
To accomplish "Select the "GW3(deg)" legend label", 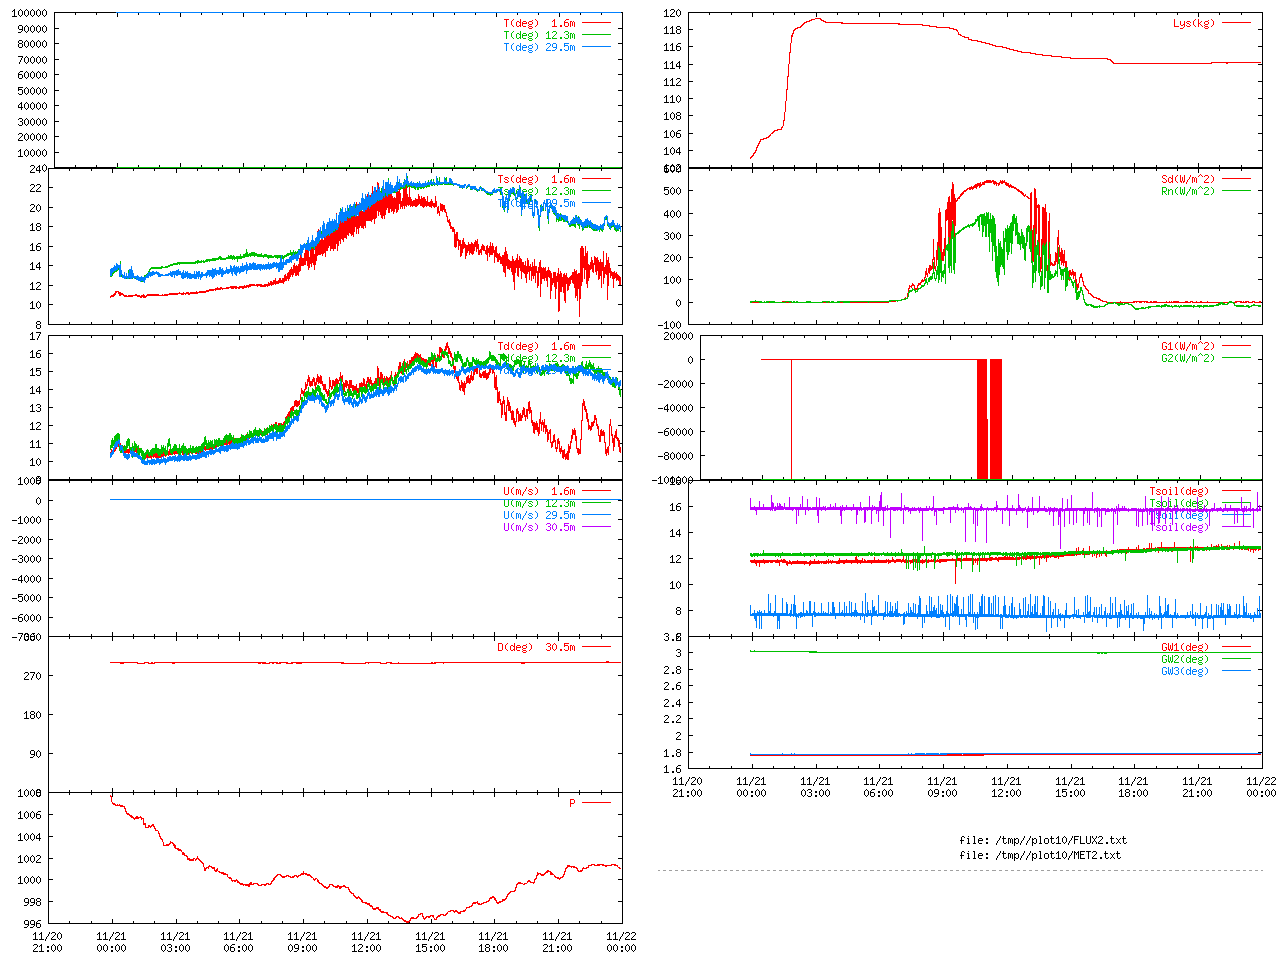I will tap(1185, 671).
